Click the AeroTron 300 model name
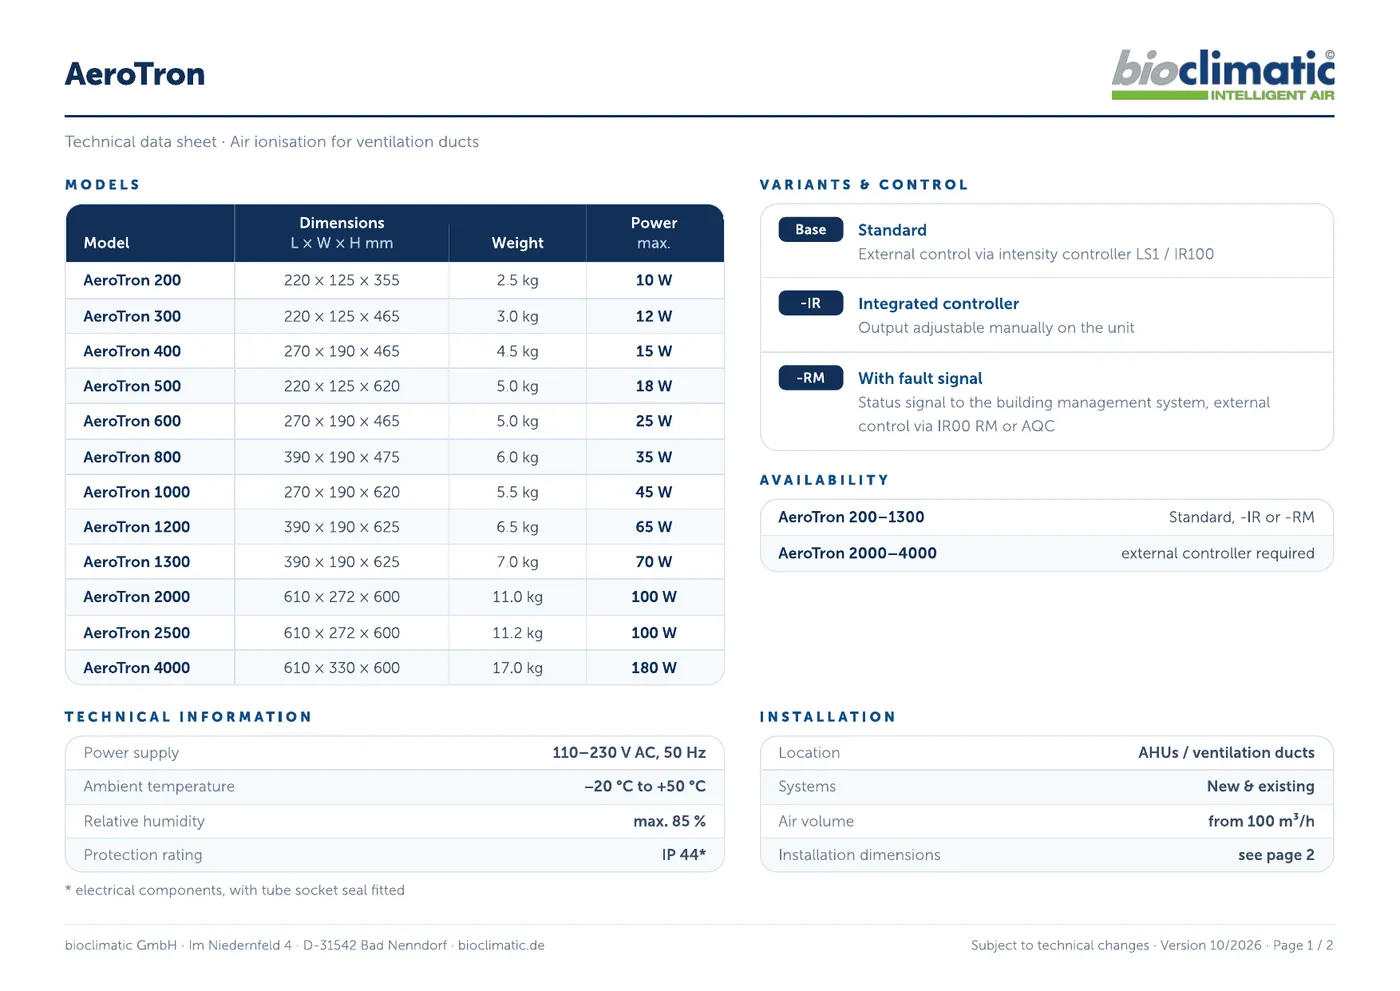1400x991 pixels. point(132,316)
